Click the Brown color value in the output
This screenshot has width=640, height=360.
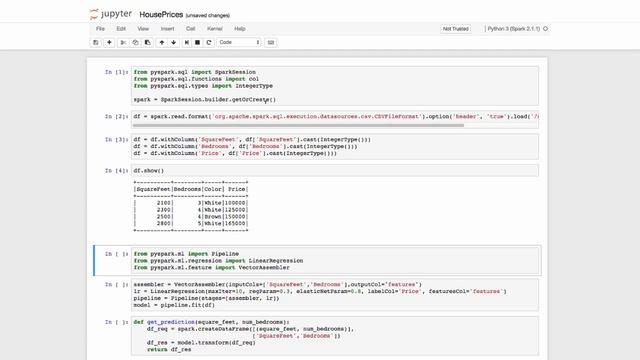point(213,217)
